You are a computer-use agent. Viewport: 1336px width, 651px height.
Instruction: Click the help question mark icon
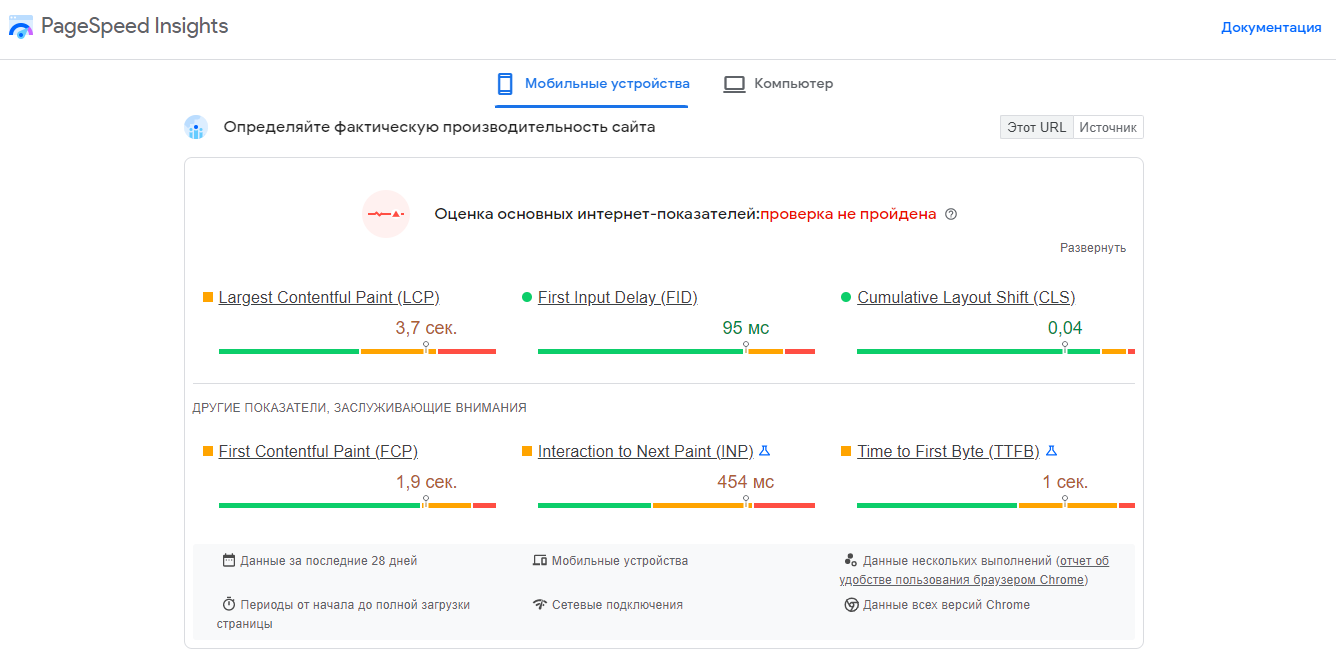(951, 214)
